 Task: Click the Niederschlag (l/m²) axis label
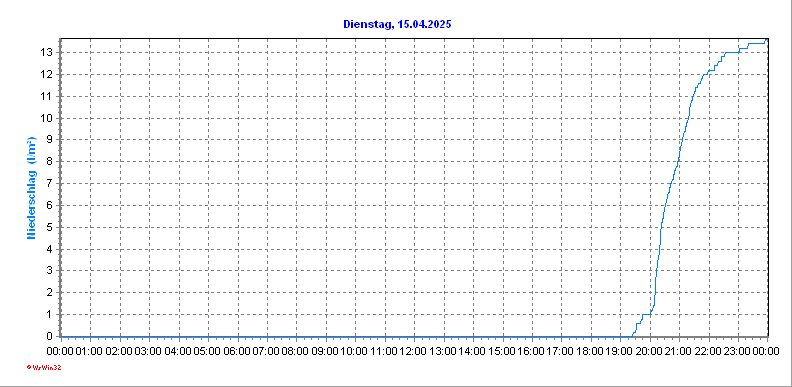tap(32, 187)
